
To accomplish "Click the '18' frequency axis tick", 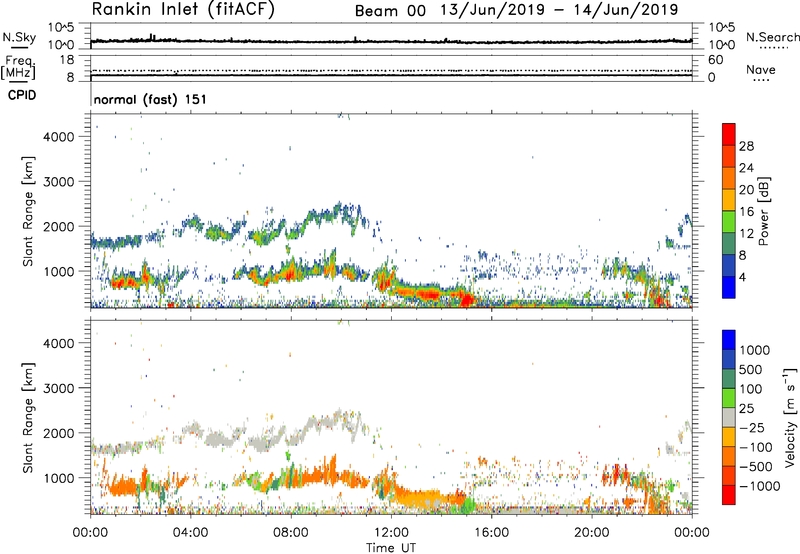I will click(67, 60).
